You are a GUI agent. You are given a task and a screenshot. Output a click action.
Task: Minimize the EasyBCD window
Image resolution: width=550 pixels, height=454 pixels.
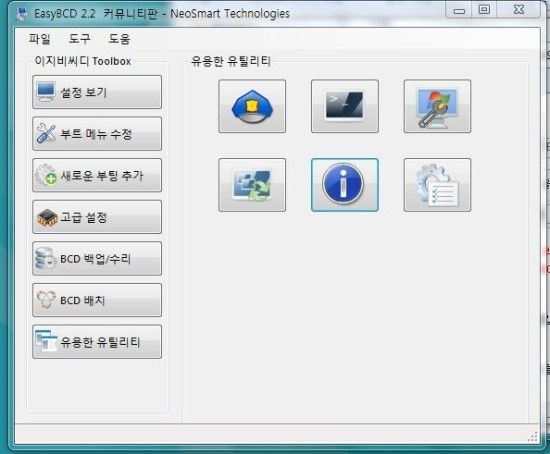(x=459, y=11)
